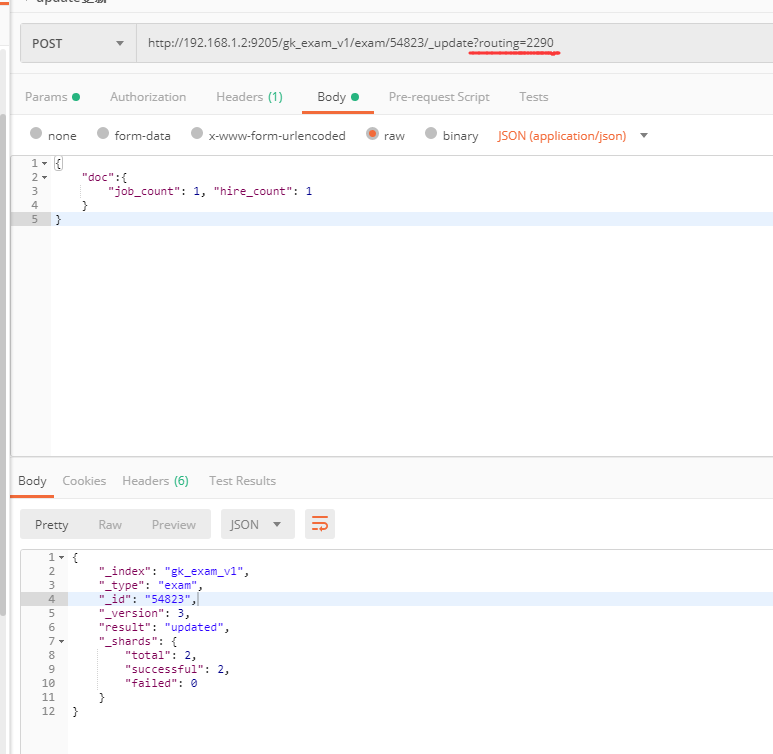Switch to the Params tab
773x754 pixels.
coord(52,97)
